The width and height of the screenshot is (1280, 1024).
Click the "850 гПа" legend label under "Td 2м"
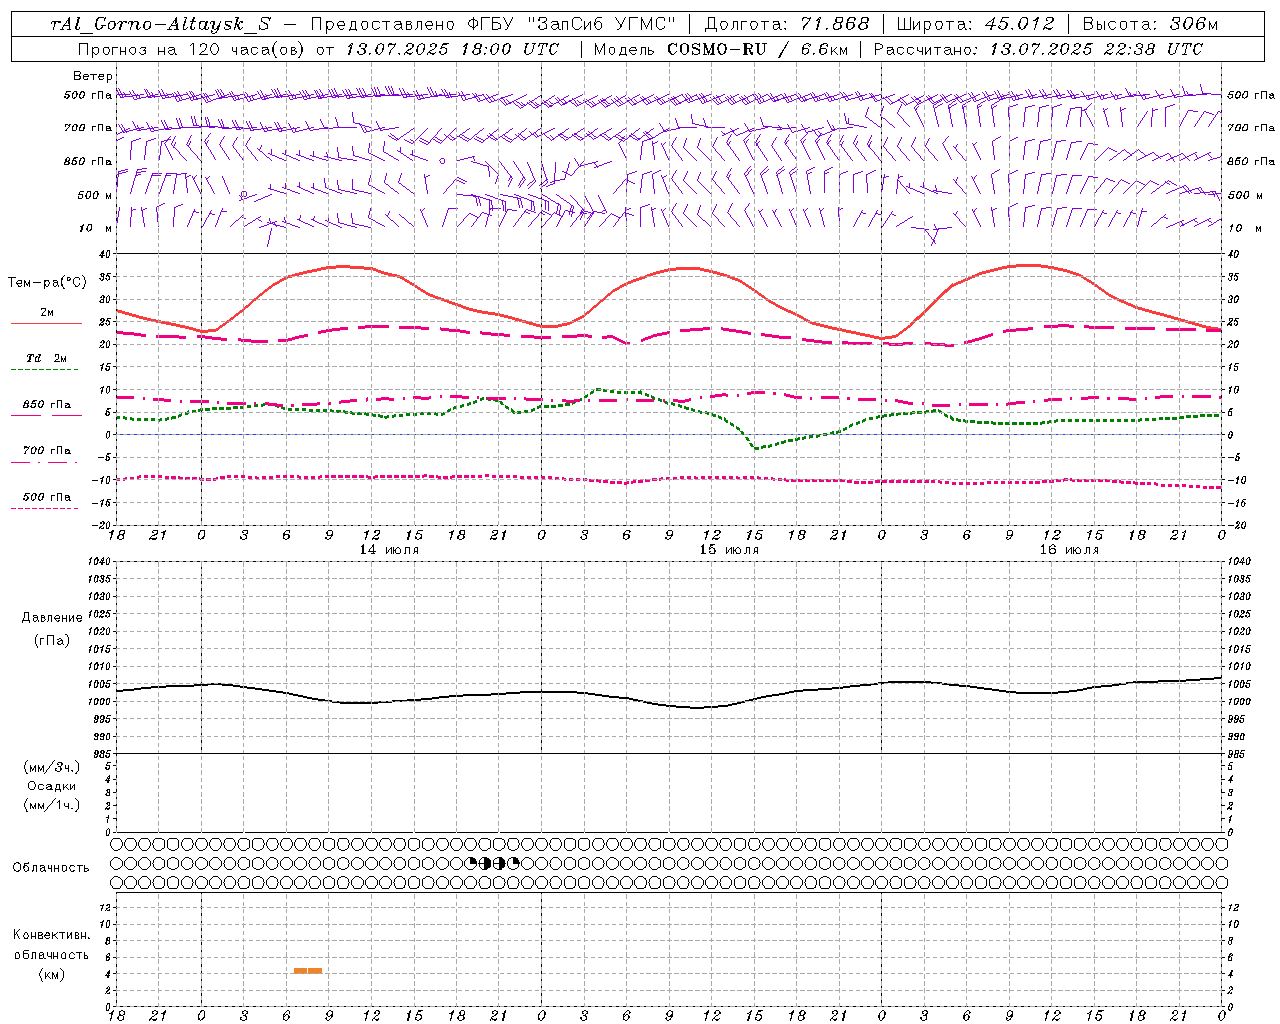point(47,405)
